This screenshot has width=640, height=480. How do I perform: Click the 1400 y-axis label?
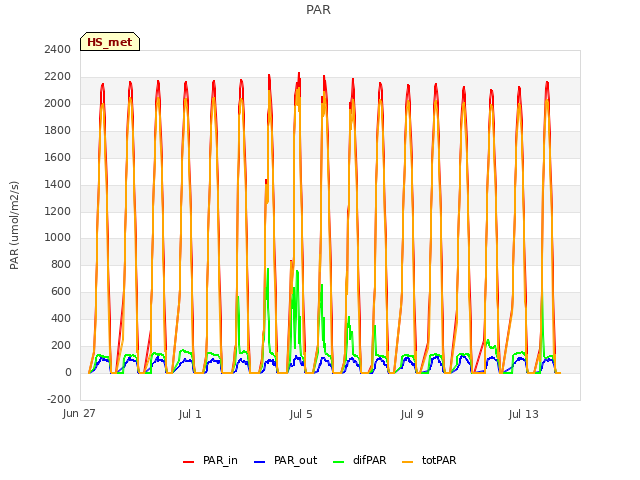pos(58,184)
